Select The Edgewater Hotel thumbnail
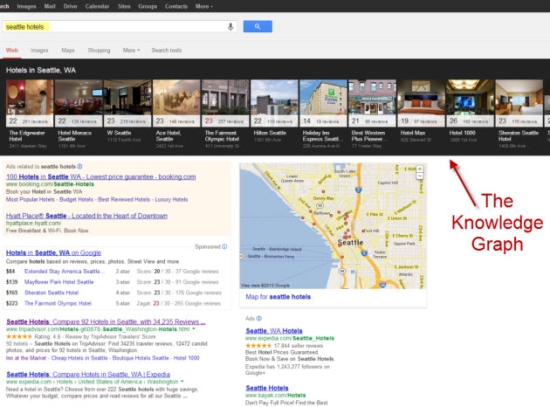The height and width of the screenshot is (407, 550). [29, 103]
